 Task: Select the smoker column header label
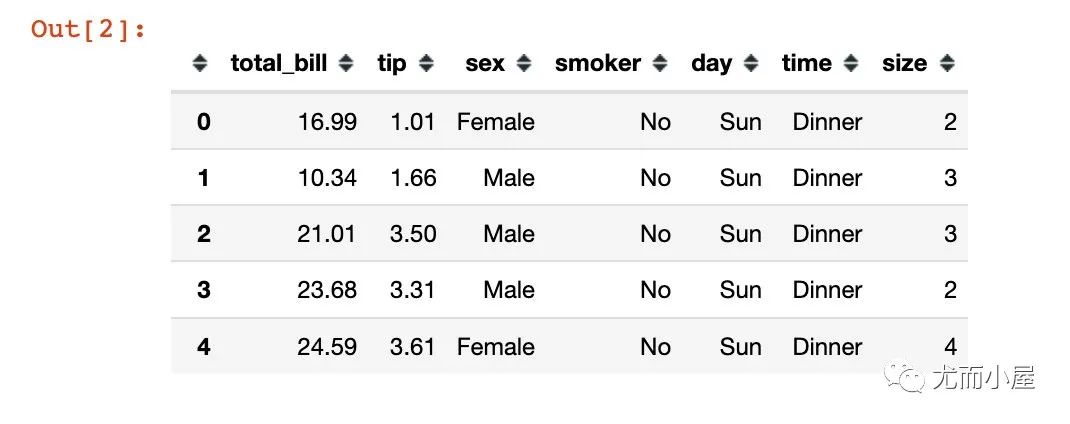598,63
